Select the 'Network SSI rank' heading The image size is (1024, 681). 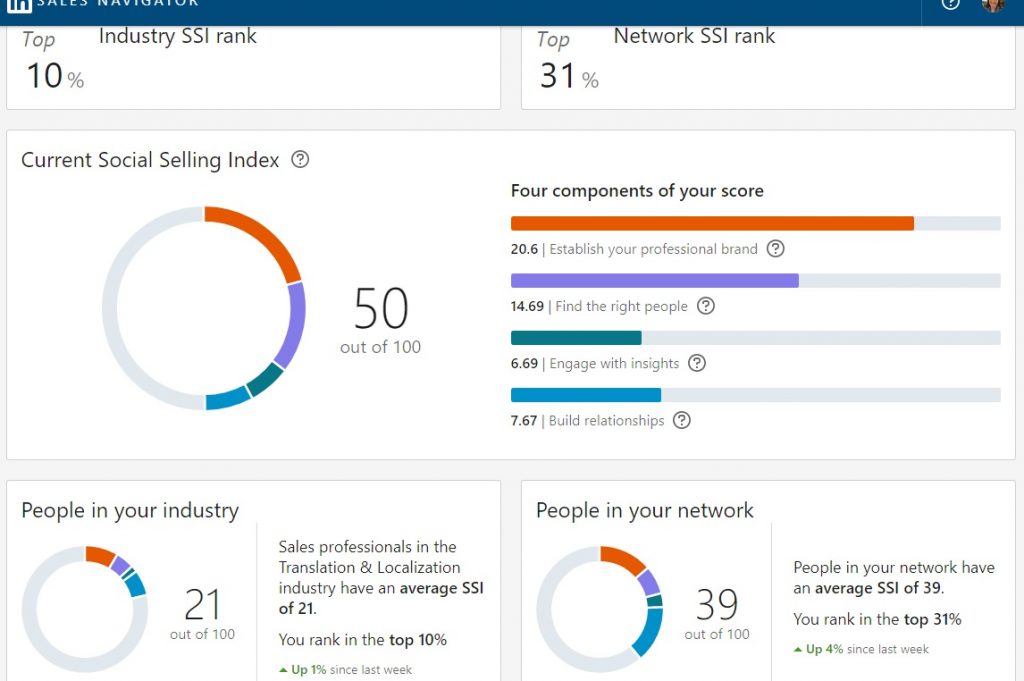coord(694,36)
